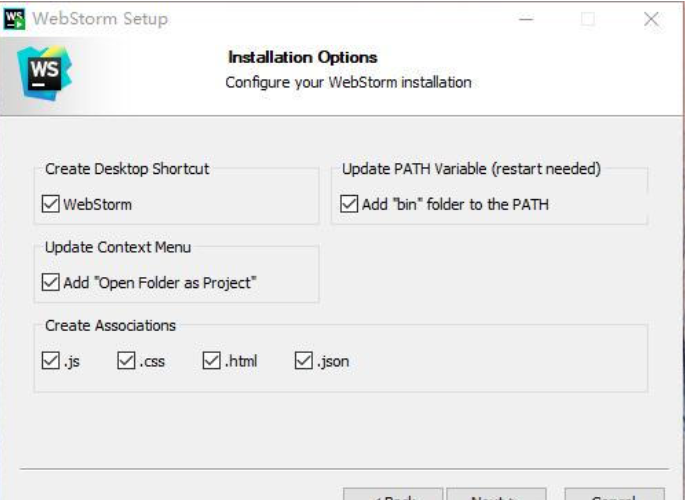Disable Add "Open Folder as Project" option
The width and height of the screenshot is (685, 500).
(x=51, y=283)
